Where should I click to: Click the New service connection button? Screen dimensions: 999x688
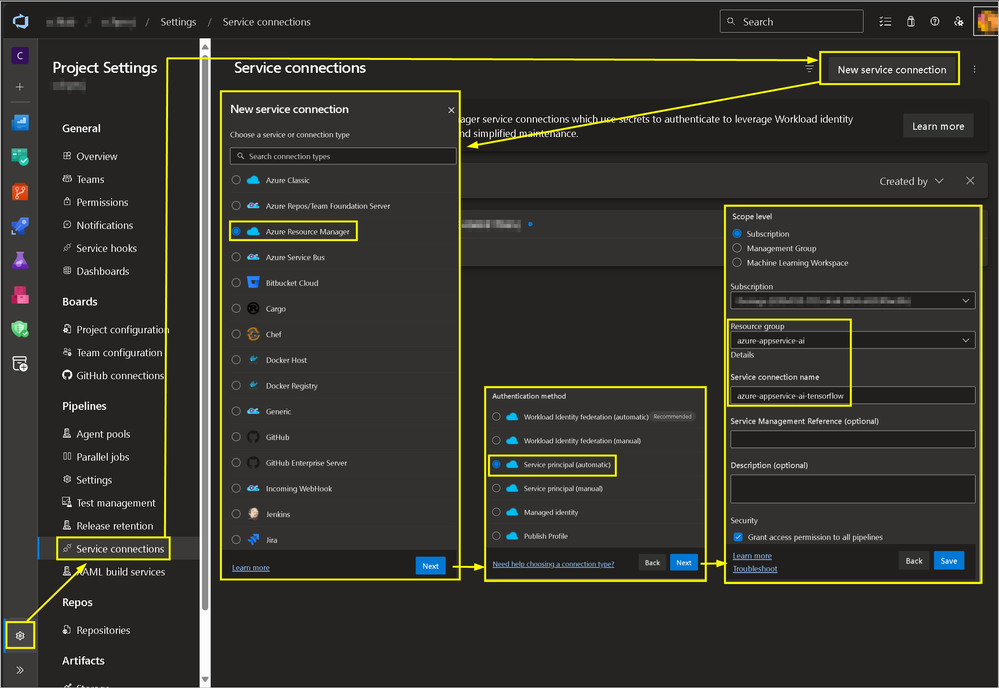click(891, 69)
